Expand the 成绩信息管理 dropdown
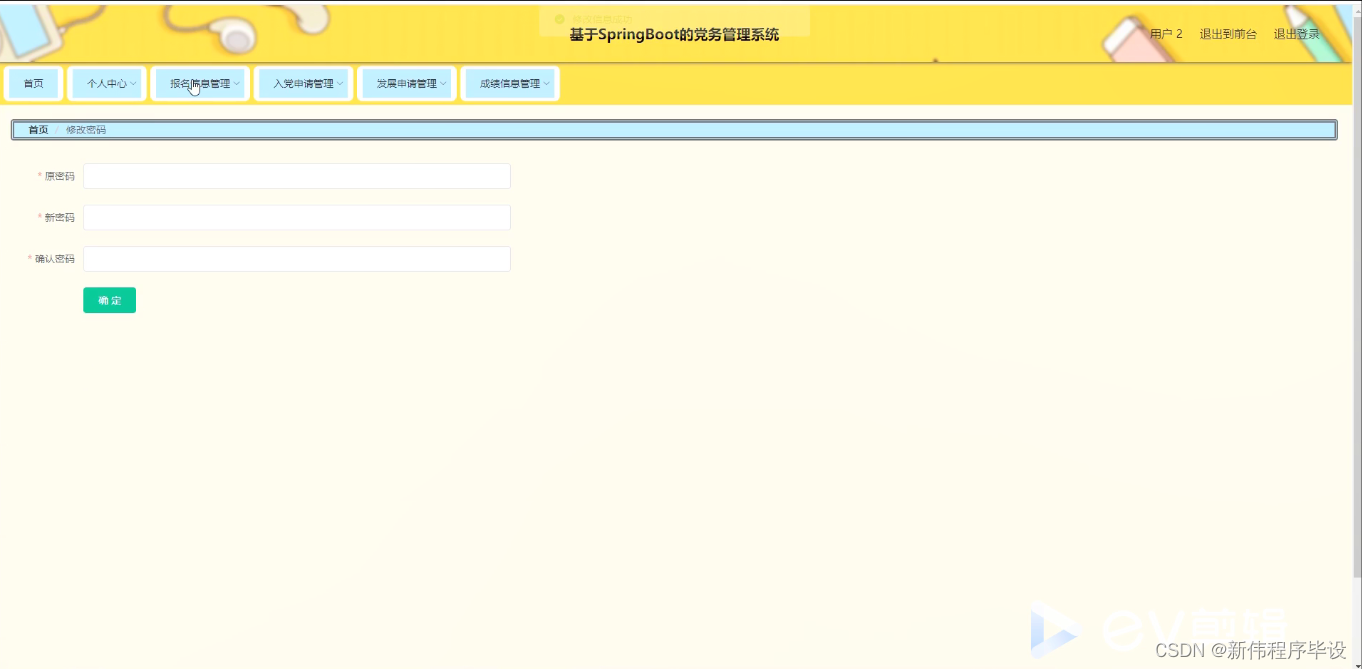The width and height of the screenshot is (1362, 669). pyautogui.click(x=509, y=83)
